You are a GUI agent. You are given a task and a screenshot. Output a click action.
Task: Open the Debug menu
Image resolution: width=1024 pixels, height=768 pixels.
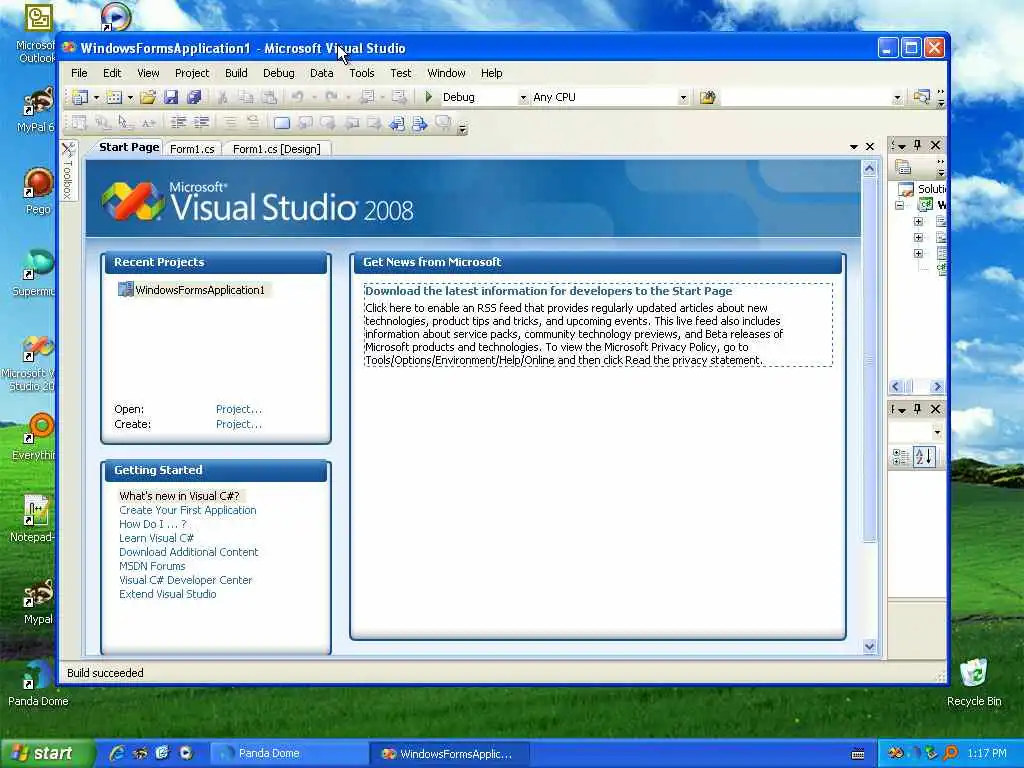point(279,73)
